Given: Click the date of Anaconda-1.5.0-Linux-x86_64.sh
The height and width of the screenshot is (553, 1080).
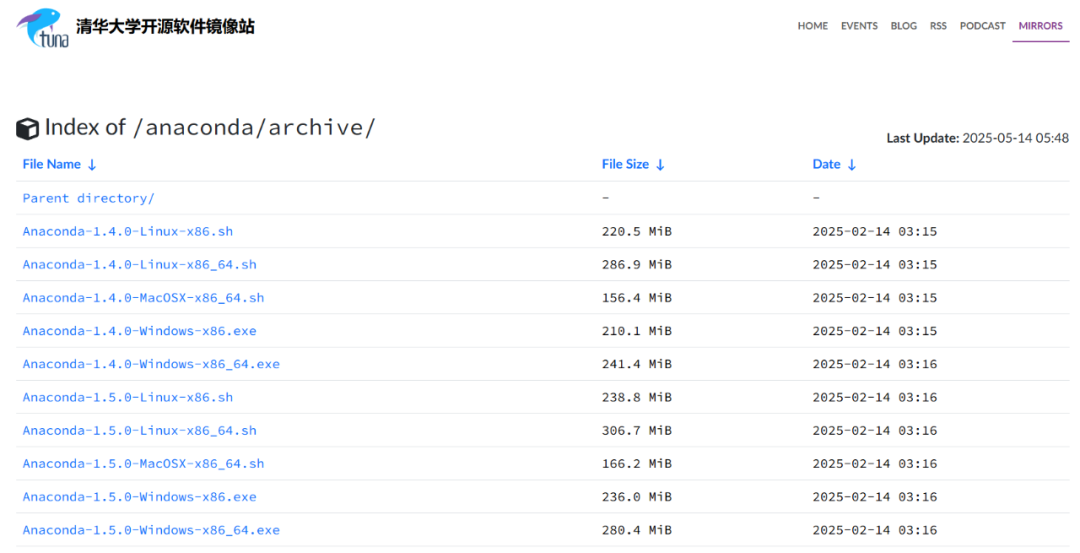Looking at the screenshot, I should pos(875,430).
